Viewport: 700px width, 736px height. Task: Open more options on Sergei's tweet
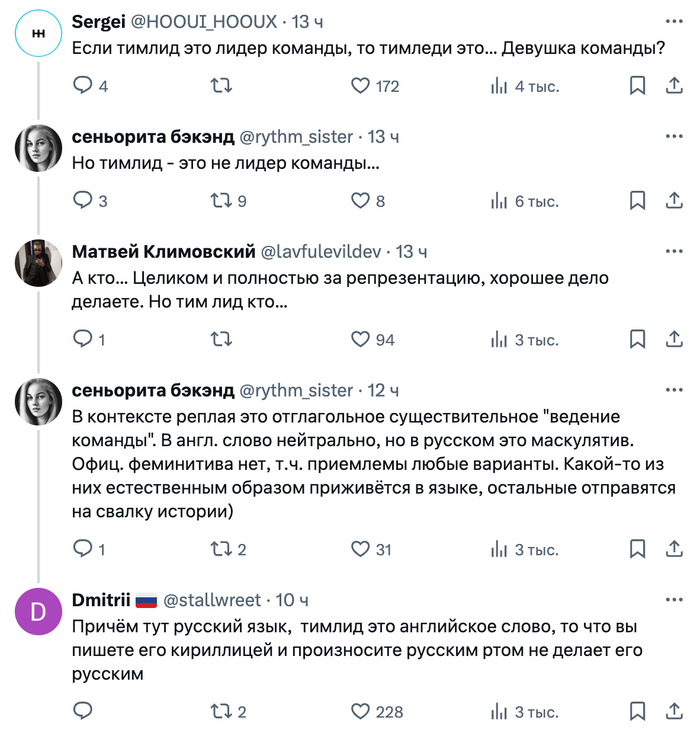pyautogui.click(x=674, y=22)
